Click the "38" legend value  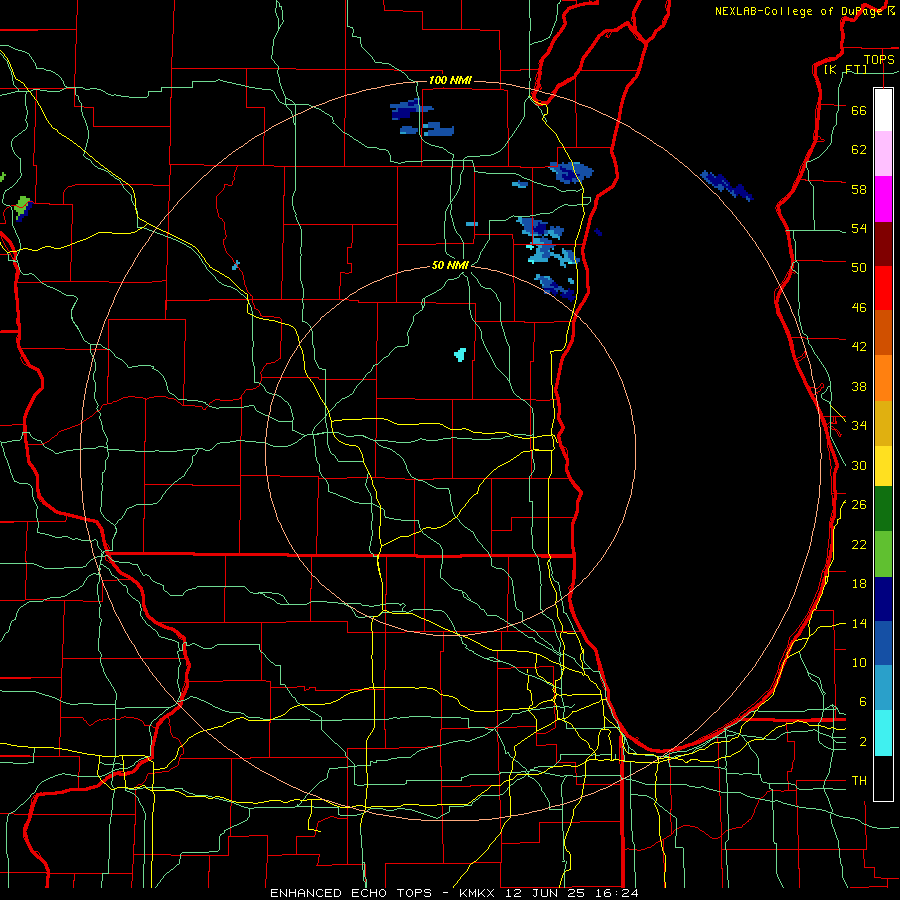coord(859,386)
